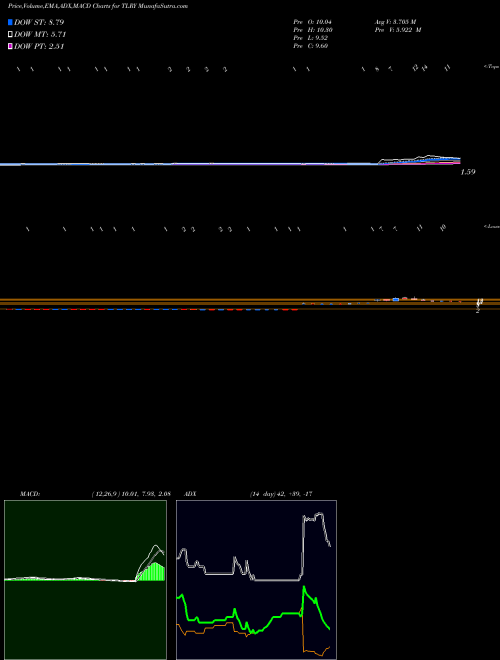Image resolution: width=500 pixels, height=660 pixels.
Task: Click the ADX panel label
Action: click(190, 494)
